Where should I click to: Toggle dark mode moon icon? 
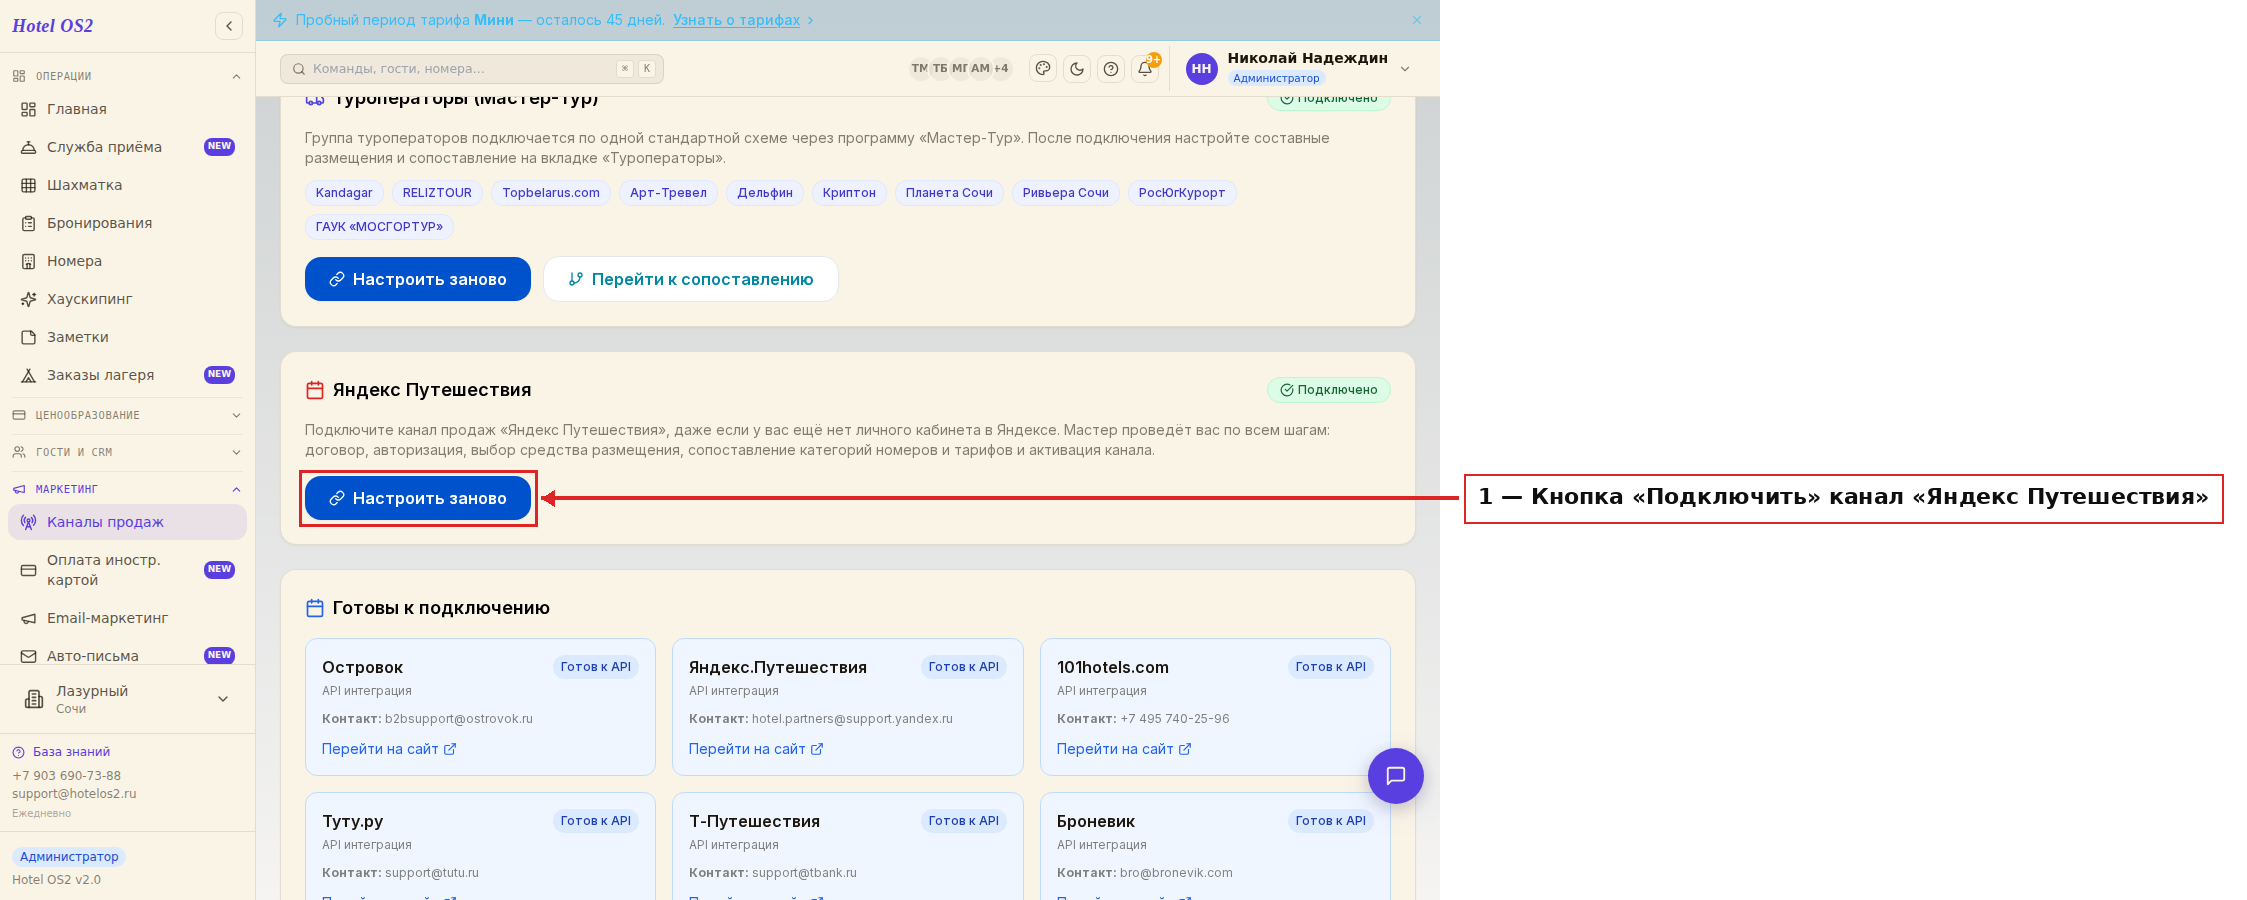[x=1077, y=68]
